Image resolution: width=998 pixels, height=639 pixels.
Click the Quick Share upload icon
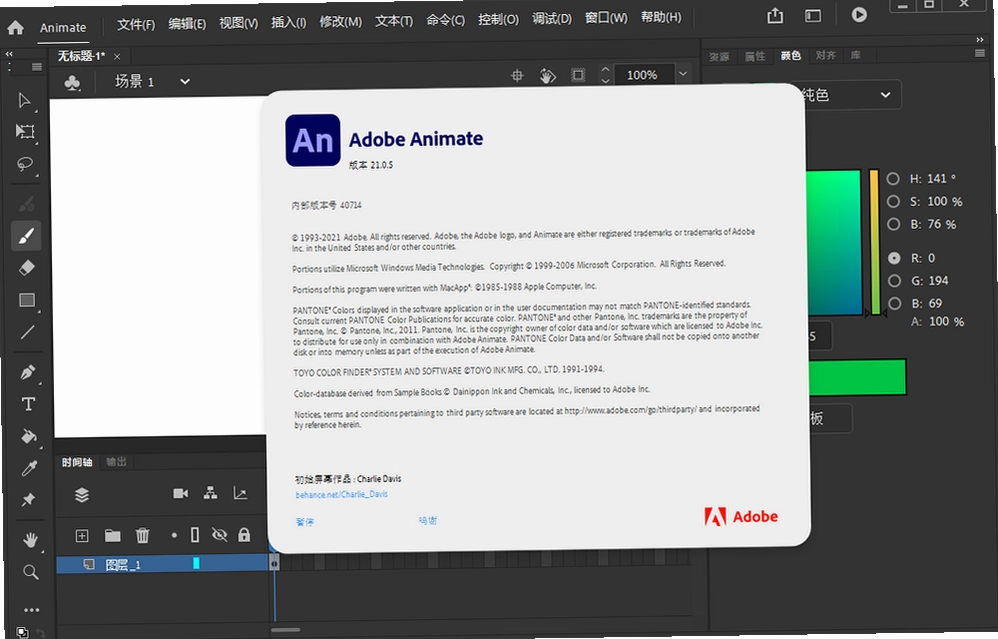[x=775, y=15]
